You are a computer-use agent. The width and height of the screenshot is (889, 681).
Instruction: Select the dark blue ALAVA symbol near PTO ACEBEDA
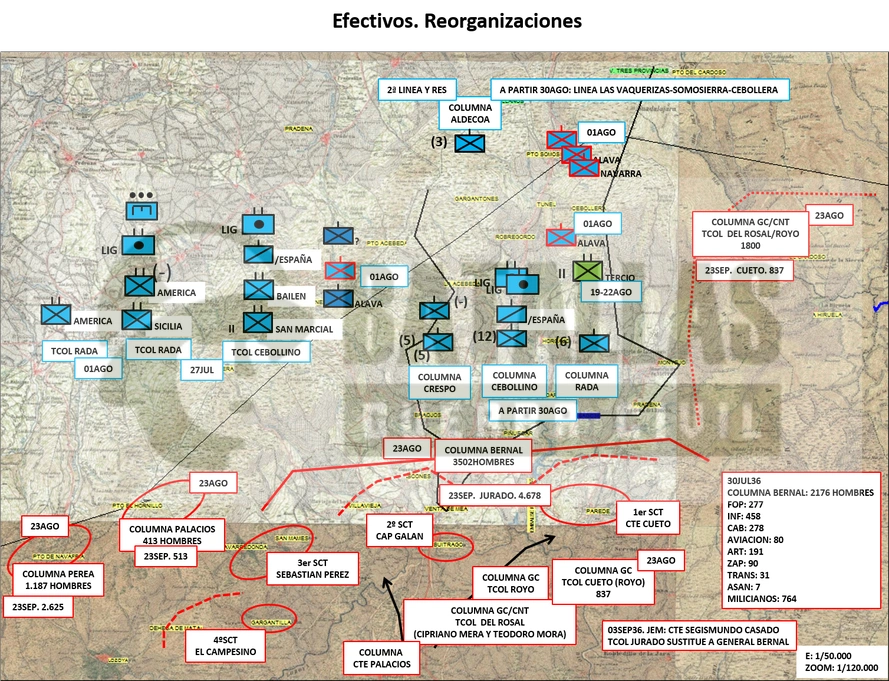click(338, 298)
